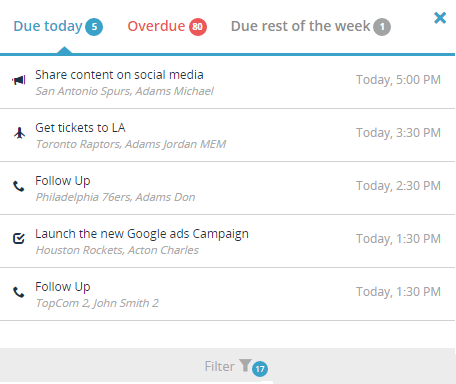Viewport: 456px width, 384px height.
Task: Open the Due rest of the week tab
Action: (300, 26)
